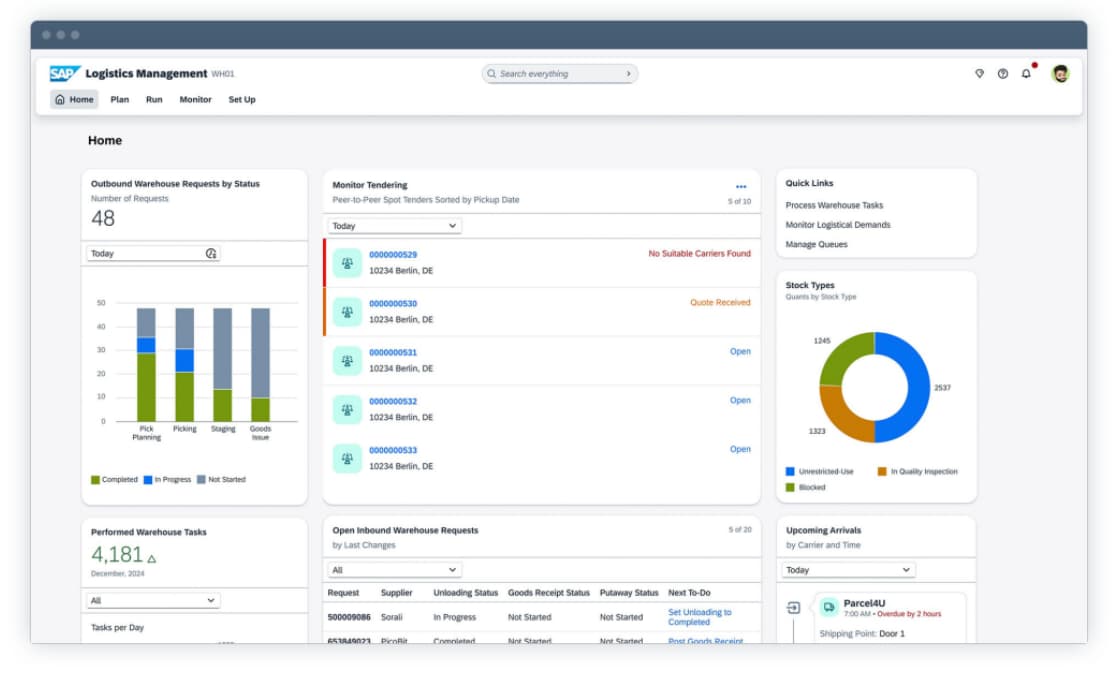Open the Upcoming Arrivals Today dropdown
This screenshot has width=1119, height=674.
[848, 570]
